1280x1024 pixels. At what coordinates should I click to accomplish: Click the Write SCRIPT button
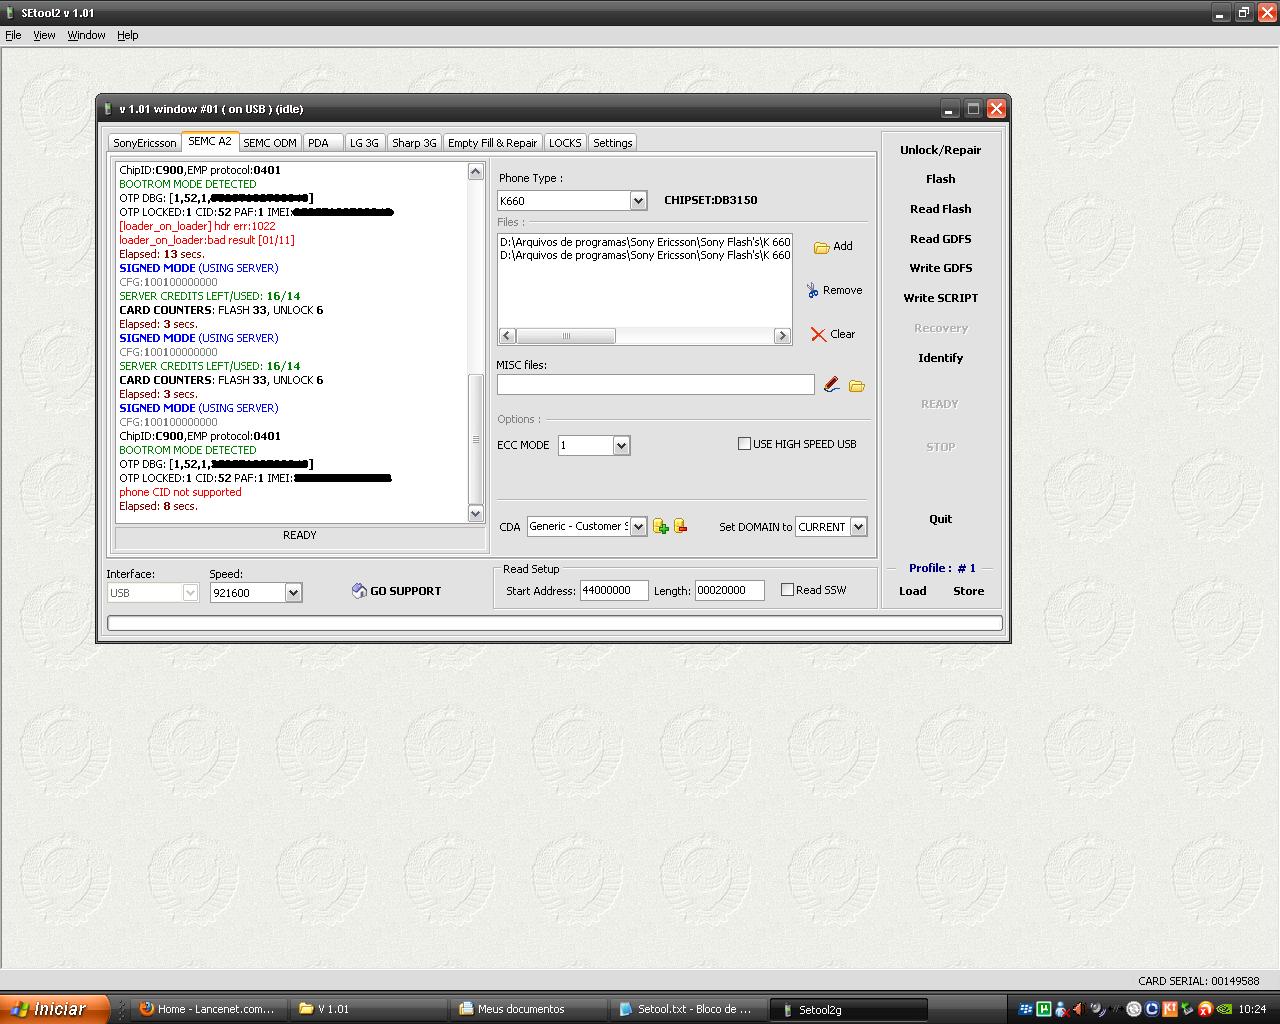pos(940,298)
